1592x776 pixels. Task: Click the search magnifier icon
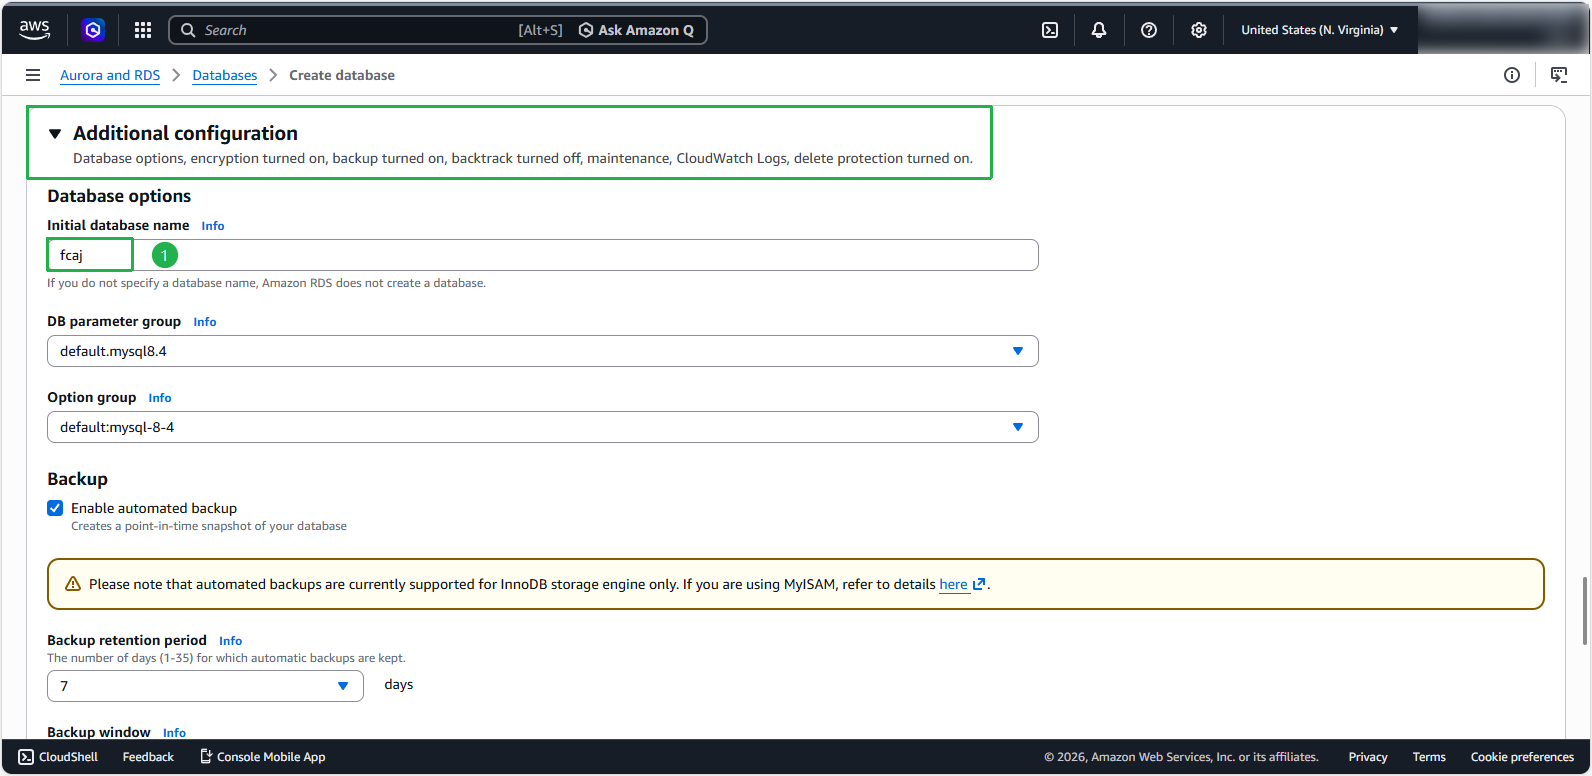point(188,30)
